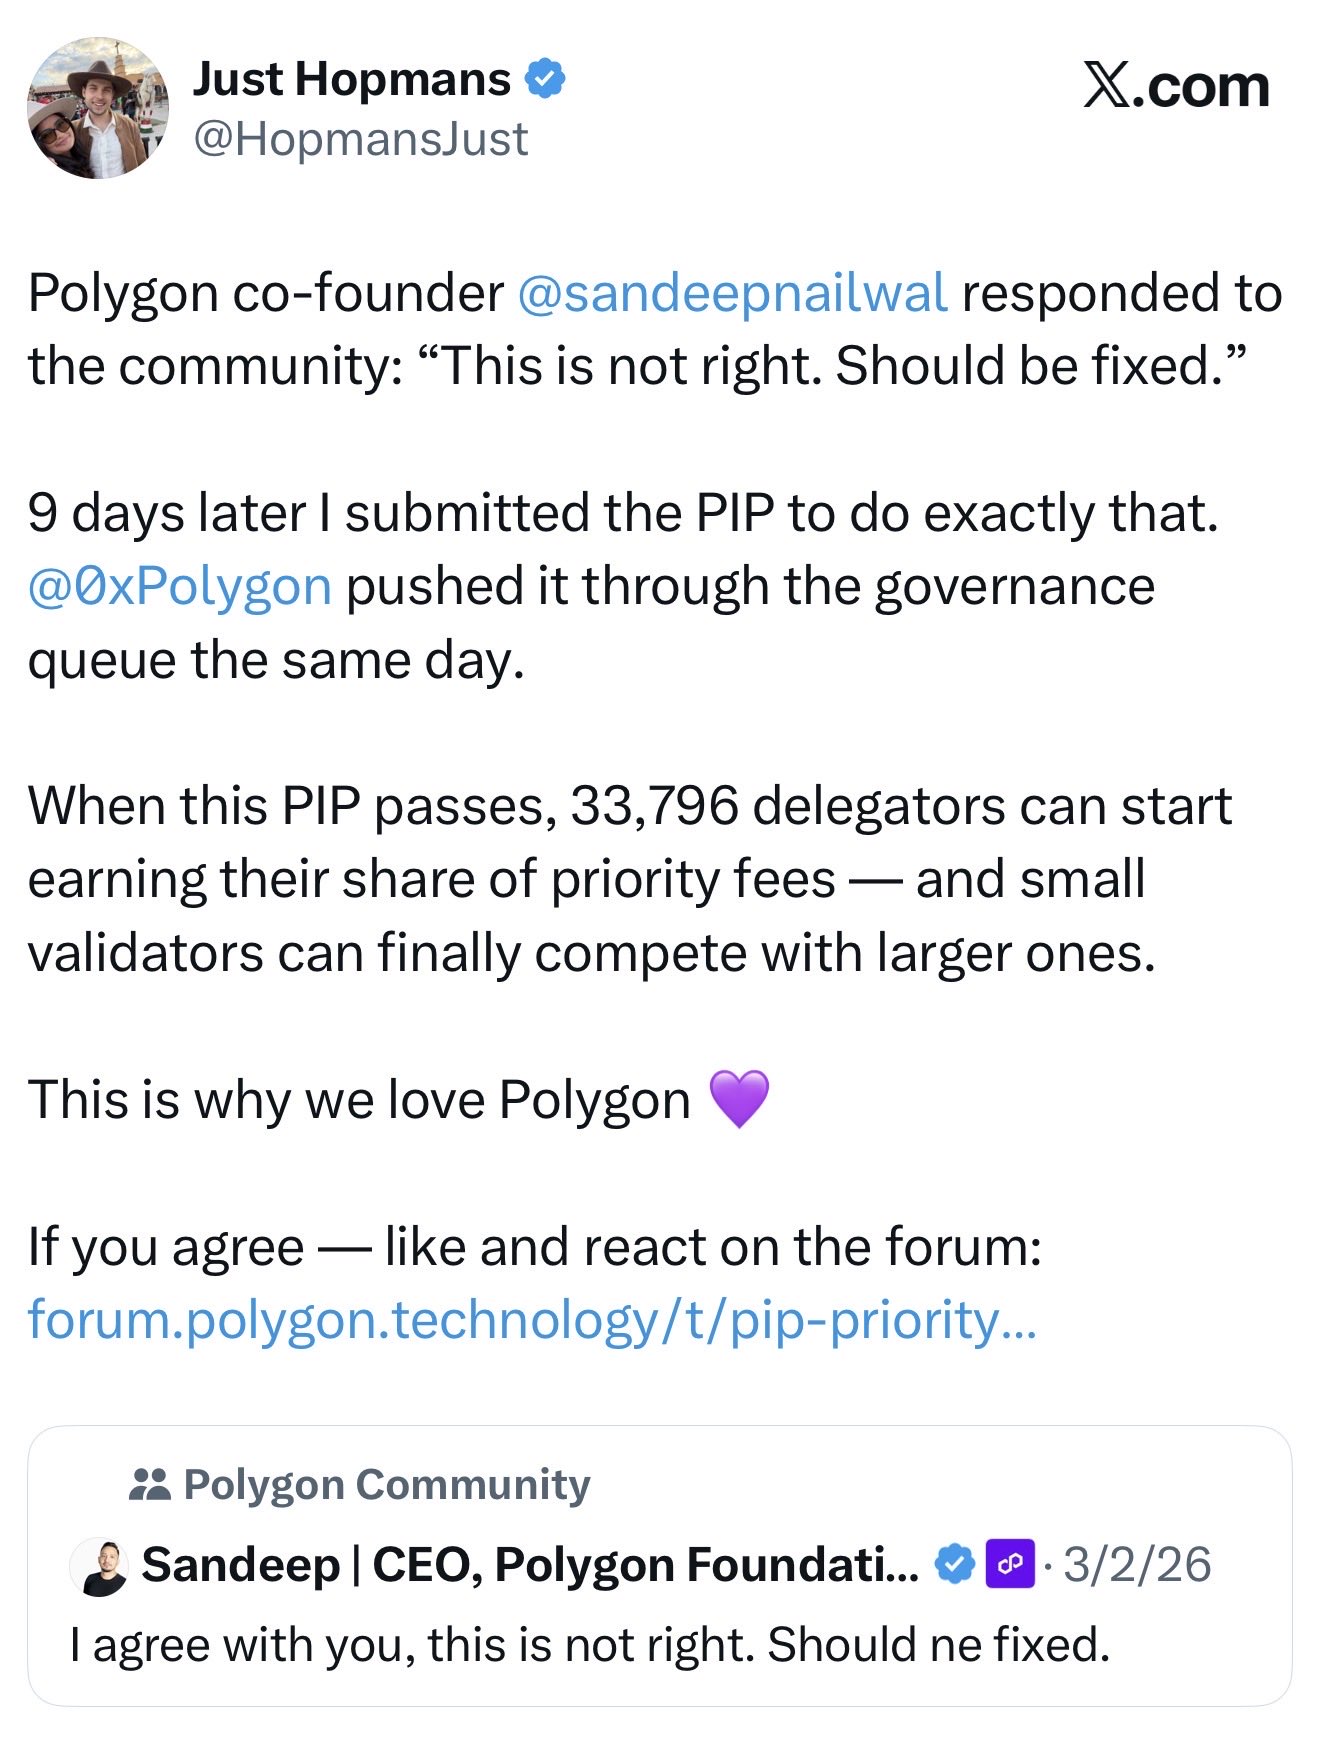Go to the @HopmansJust handle
Screen dimensions: 1320x1739
pyautogui.click(x=360, y=139)
